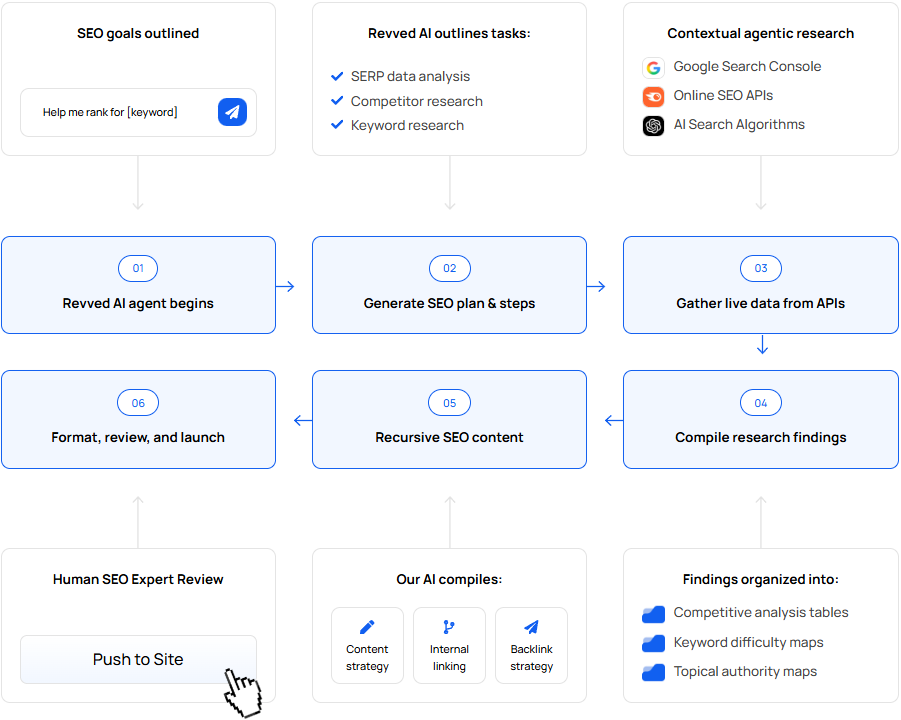Click the Google Search Console logo icon
The height and width of the screenshot is (720, 901).
653,68
